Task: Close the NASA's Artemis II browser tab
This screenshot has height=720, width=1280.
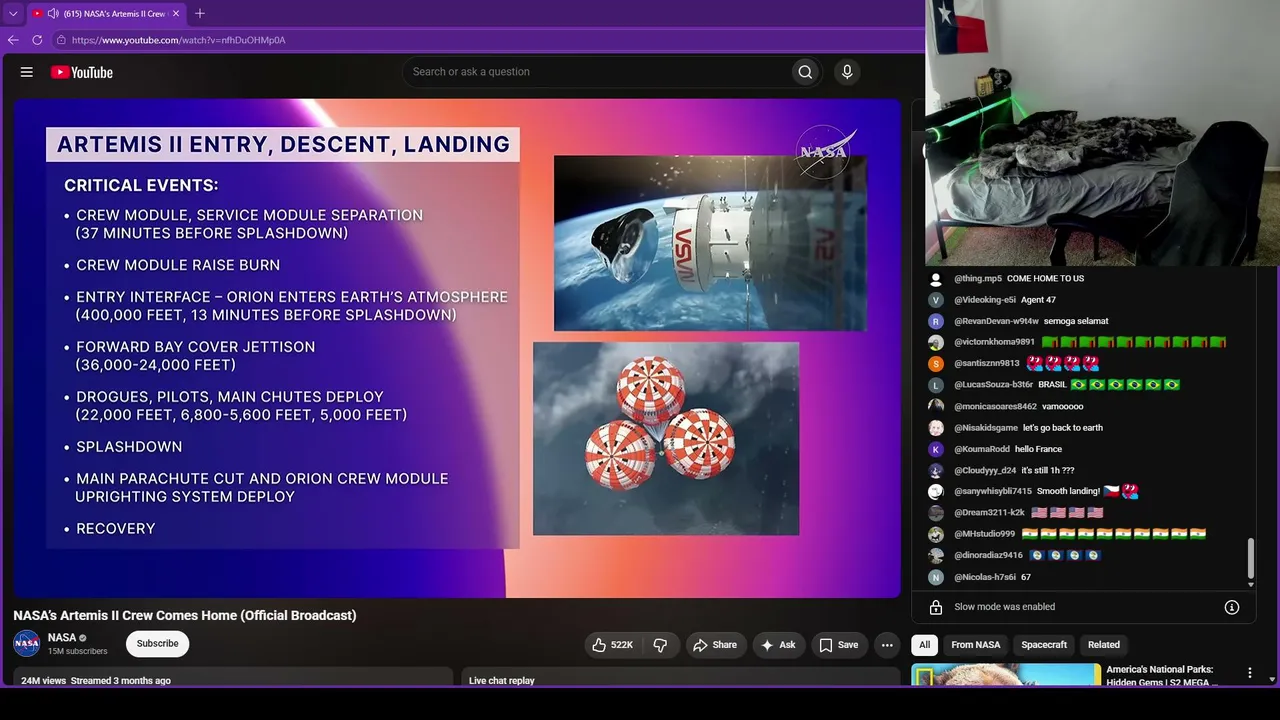Action: pyautogui.click(x=176, y=14)
